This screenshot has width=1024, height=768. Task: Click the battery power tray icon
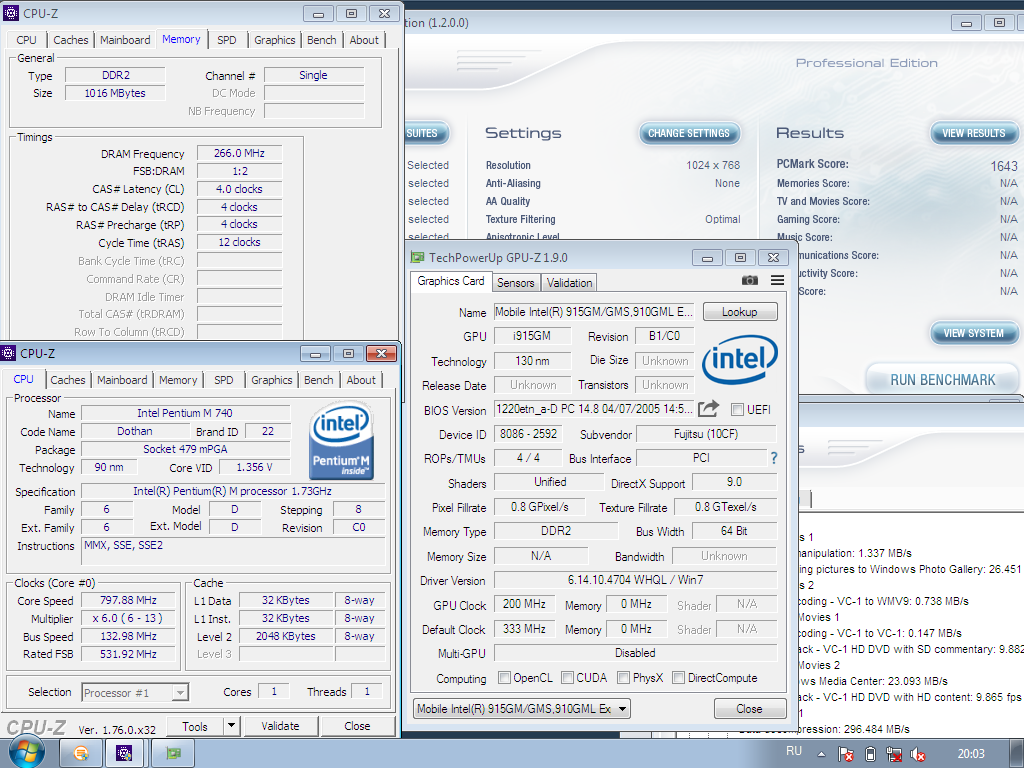[870, 754]
